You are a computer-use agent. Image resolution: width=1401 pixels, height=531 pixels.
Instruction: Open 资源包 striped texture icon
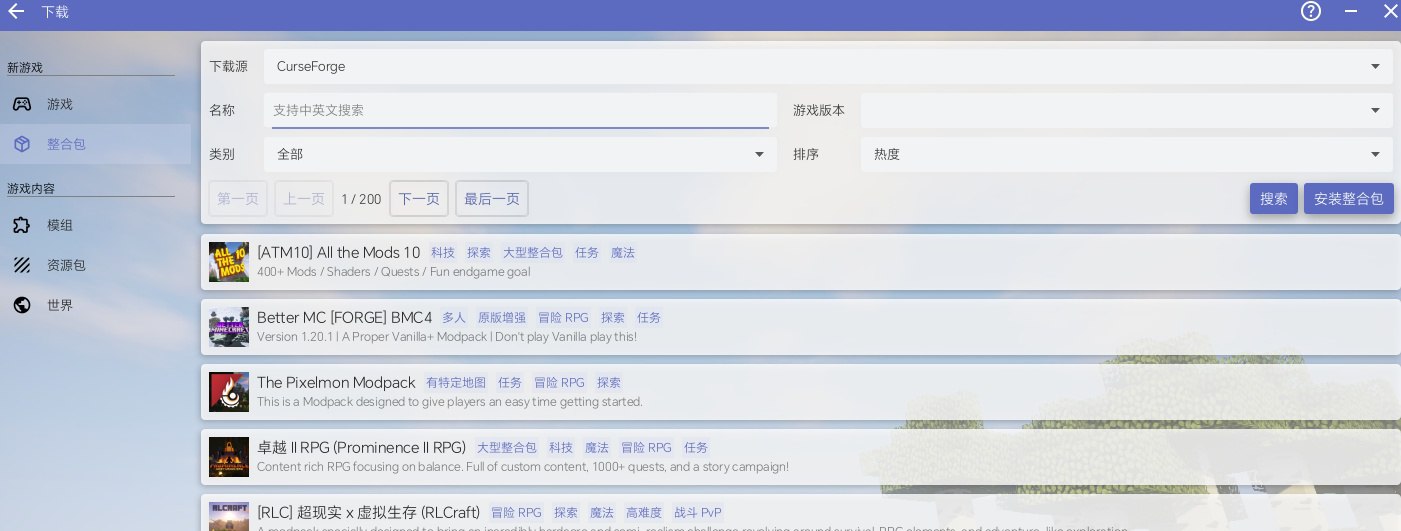21,265
